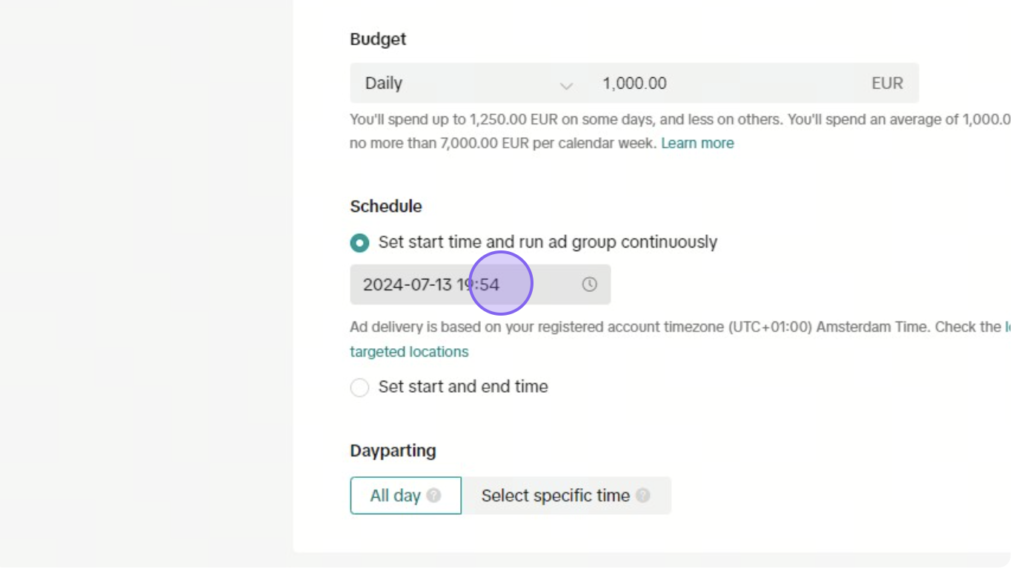This screenshot has width=1024, height=569.
Task: Click the Dayparting section heading
Action: (393, 451)
